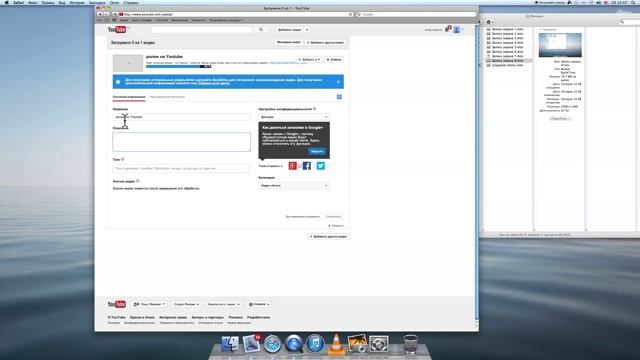The width and height of the screenshot is (640, 360).
Task: Open the footer safety mode dropdown
Action: 223,304
